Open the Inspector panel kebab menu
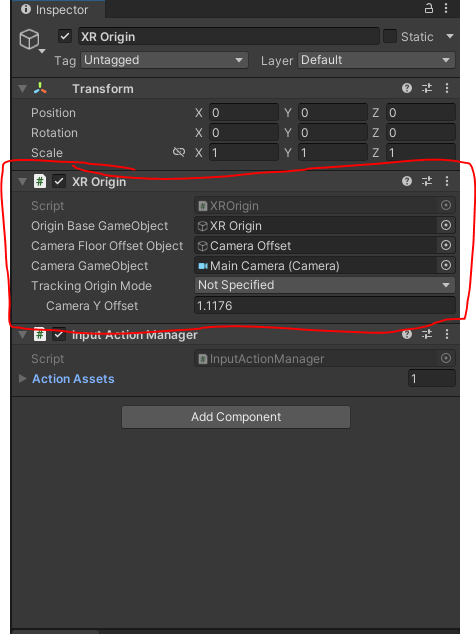 446,8
